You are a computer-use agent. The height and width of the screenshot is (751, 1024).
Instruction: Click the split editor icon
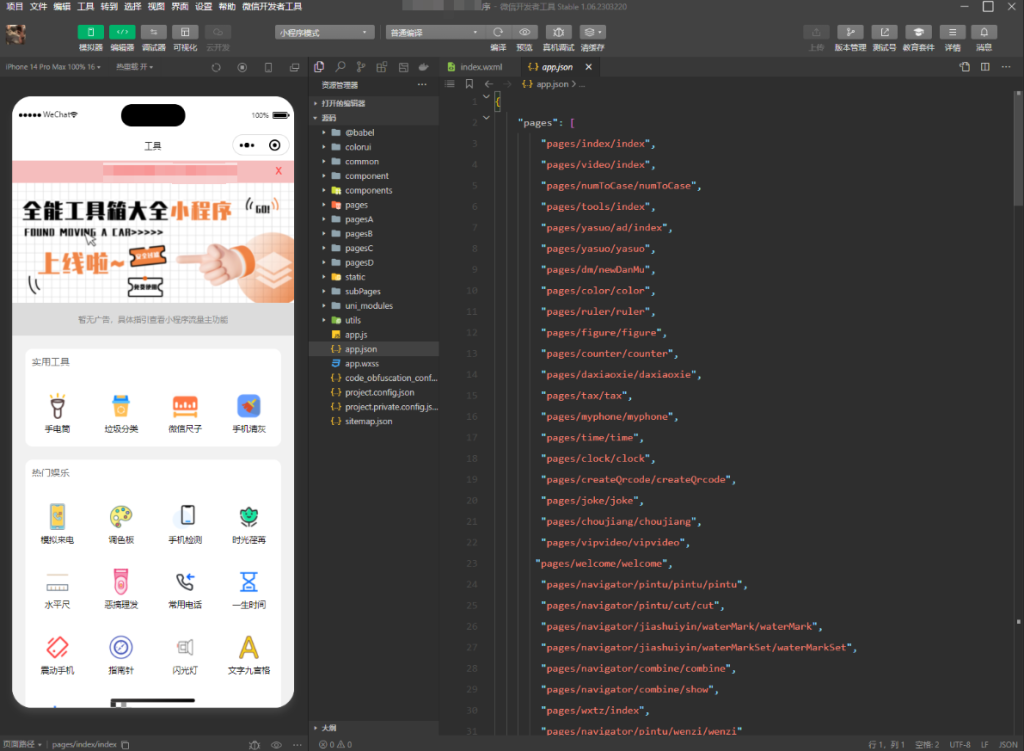tap(985, 67)
